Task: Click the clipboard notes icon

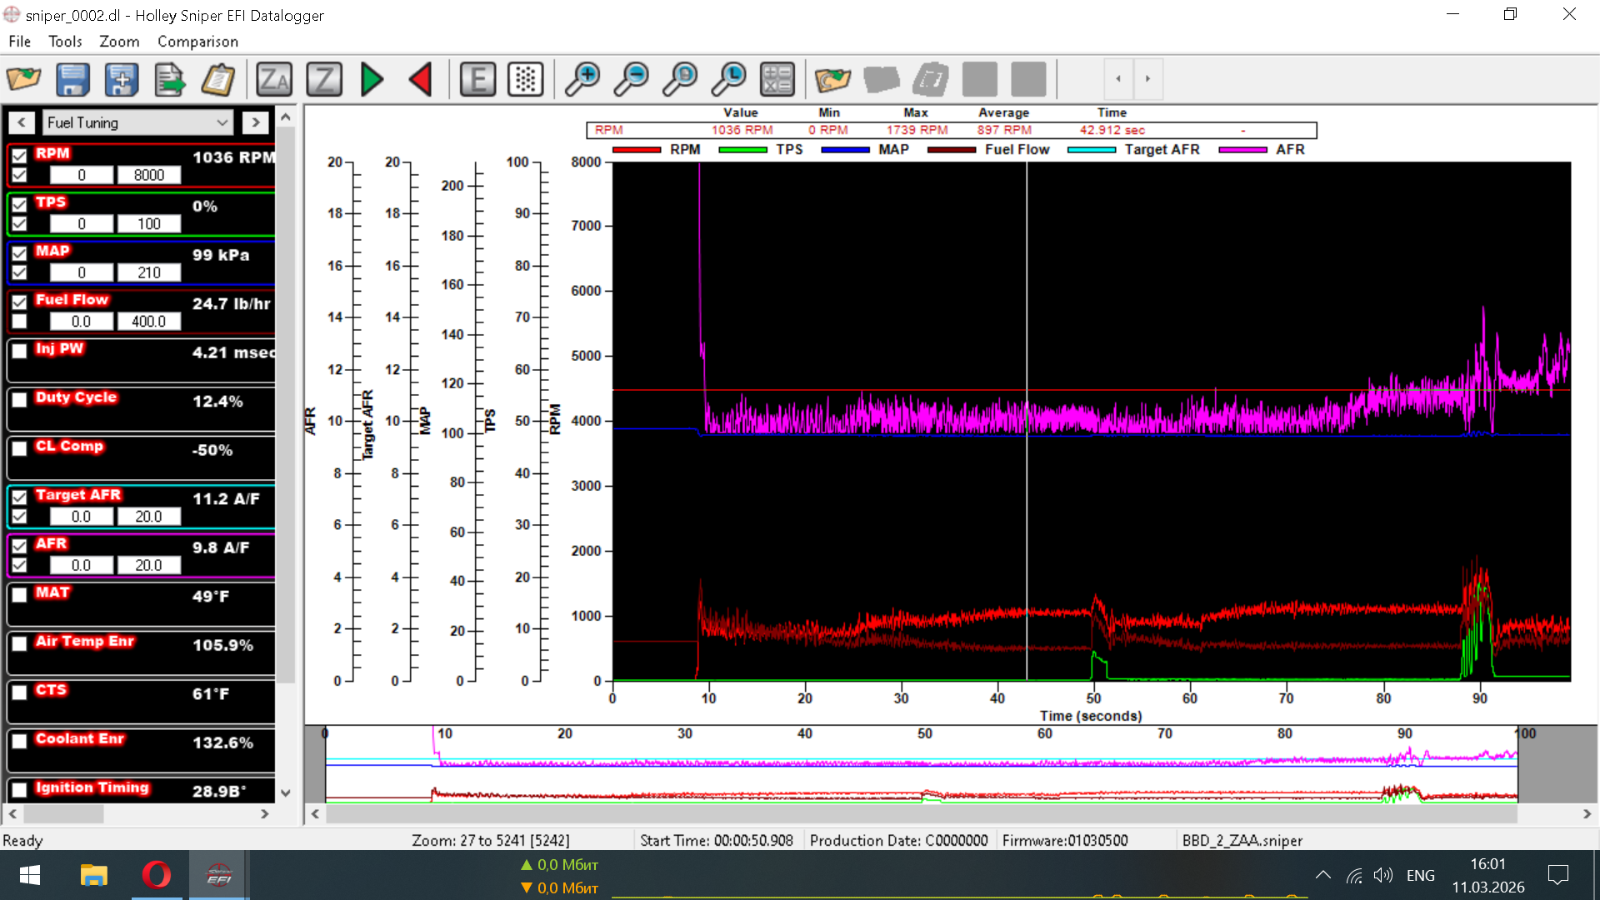Action: coord(218,79)
